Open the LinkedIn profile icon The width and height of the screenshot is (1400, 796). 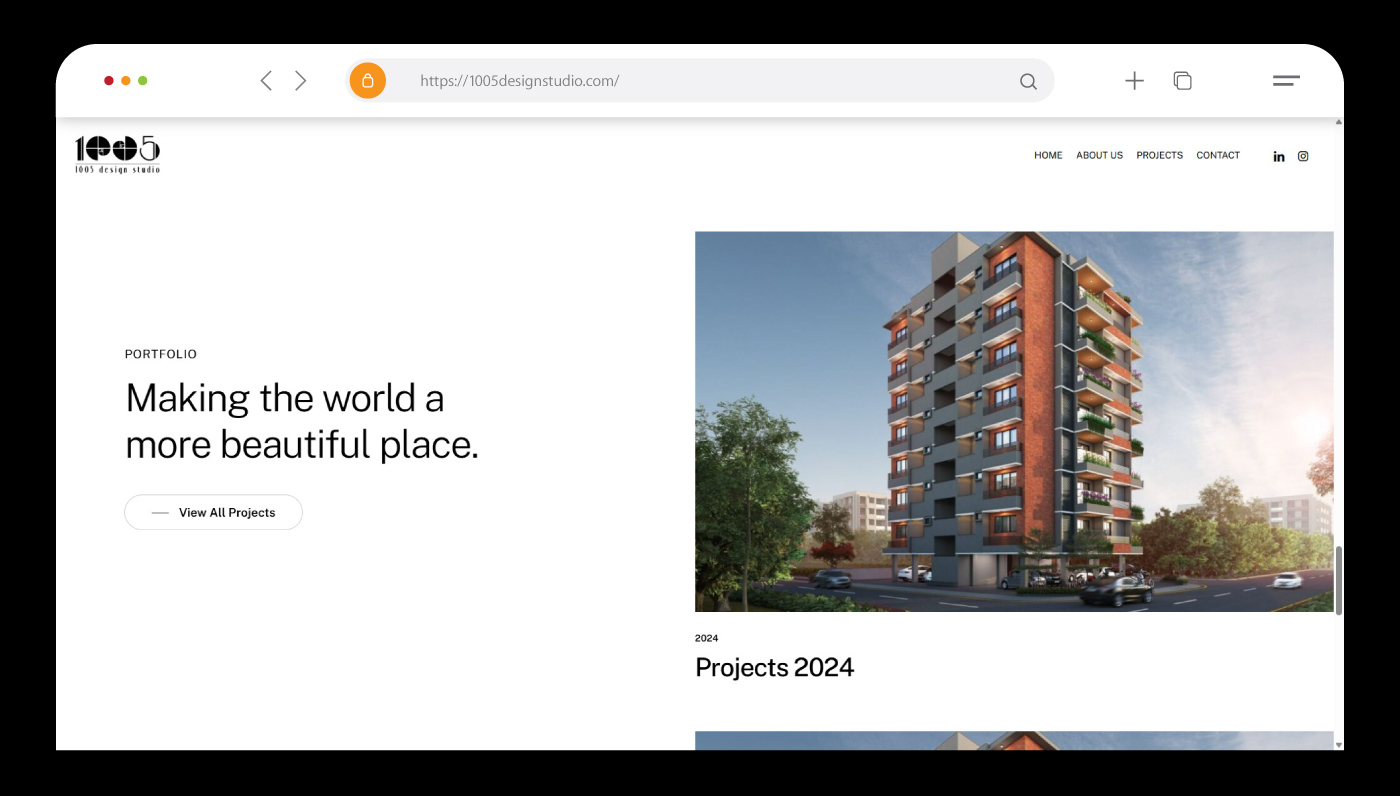coord(1278,156)
